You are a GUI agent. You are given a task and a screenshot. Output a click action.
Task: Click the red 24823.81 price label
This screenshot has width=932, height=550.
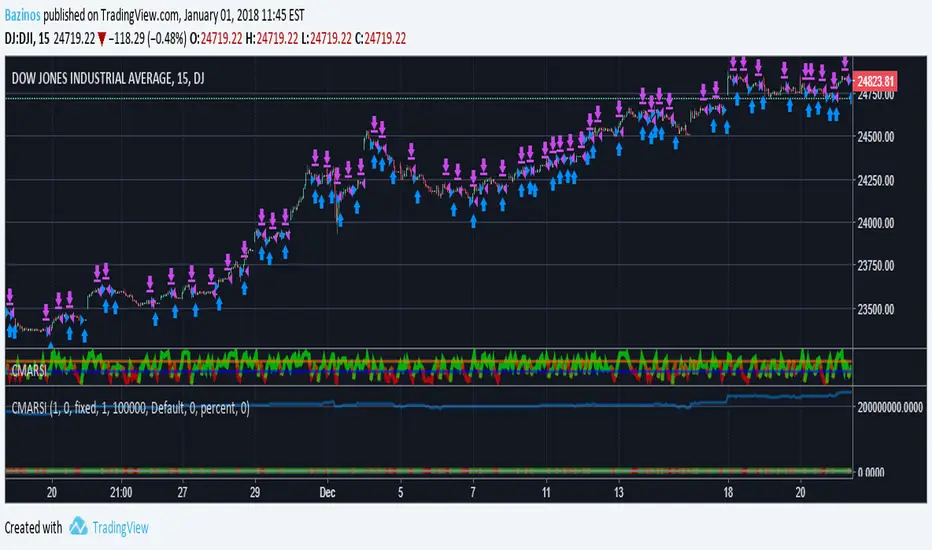point(874,81)
